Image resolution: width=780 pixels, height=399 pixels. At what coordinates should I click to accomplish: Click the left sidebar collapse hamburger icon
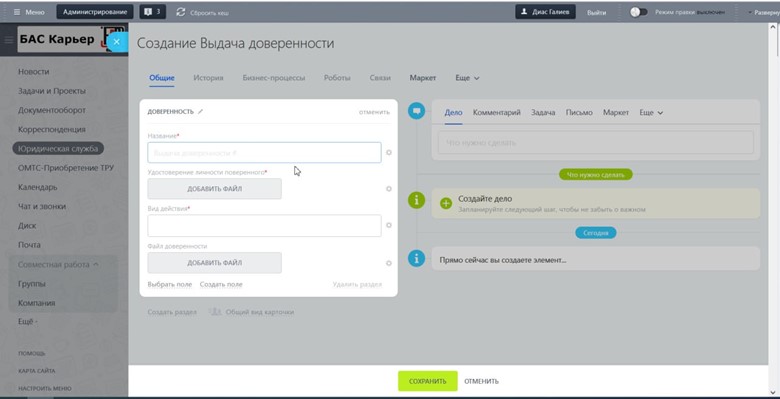[x=8, y=40]
